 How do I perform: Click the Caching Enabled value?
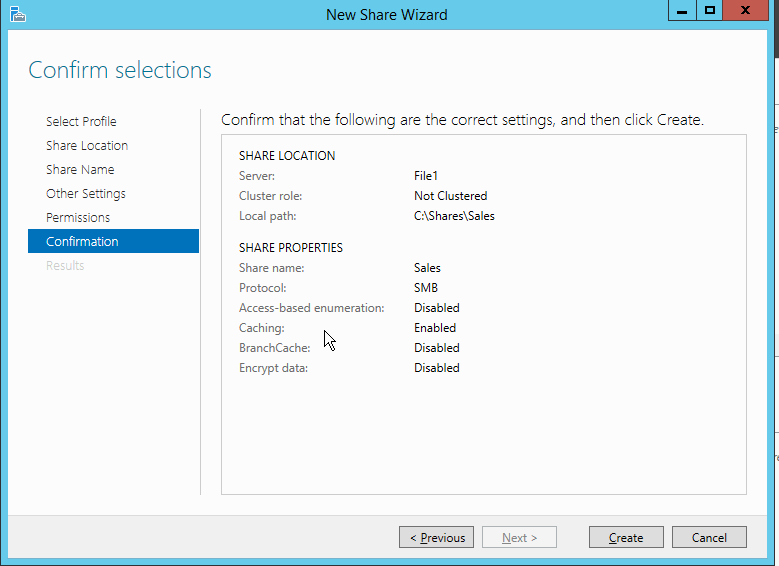pyautogui.click(x=435, y=328)
